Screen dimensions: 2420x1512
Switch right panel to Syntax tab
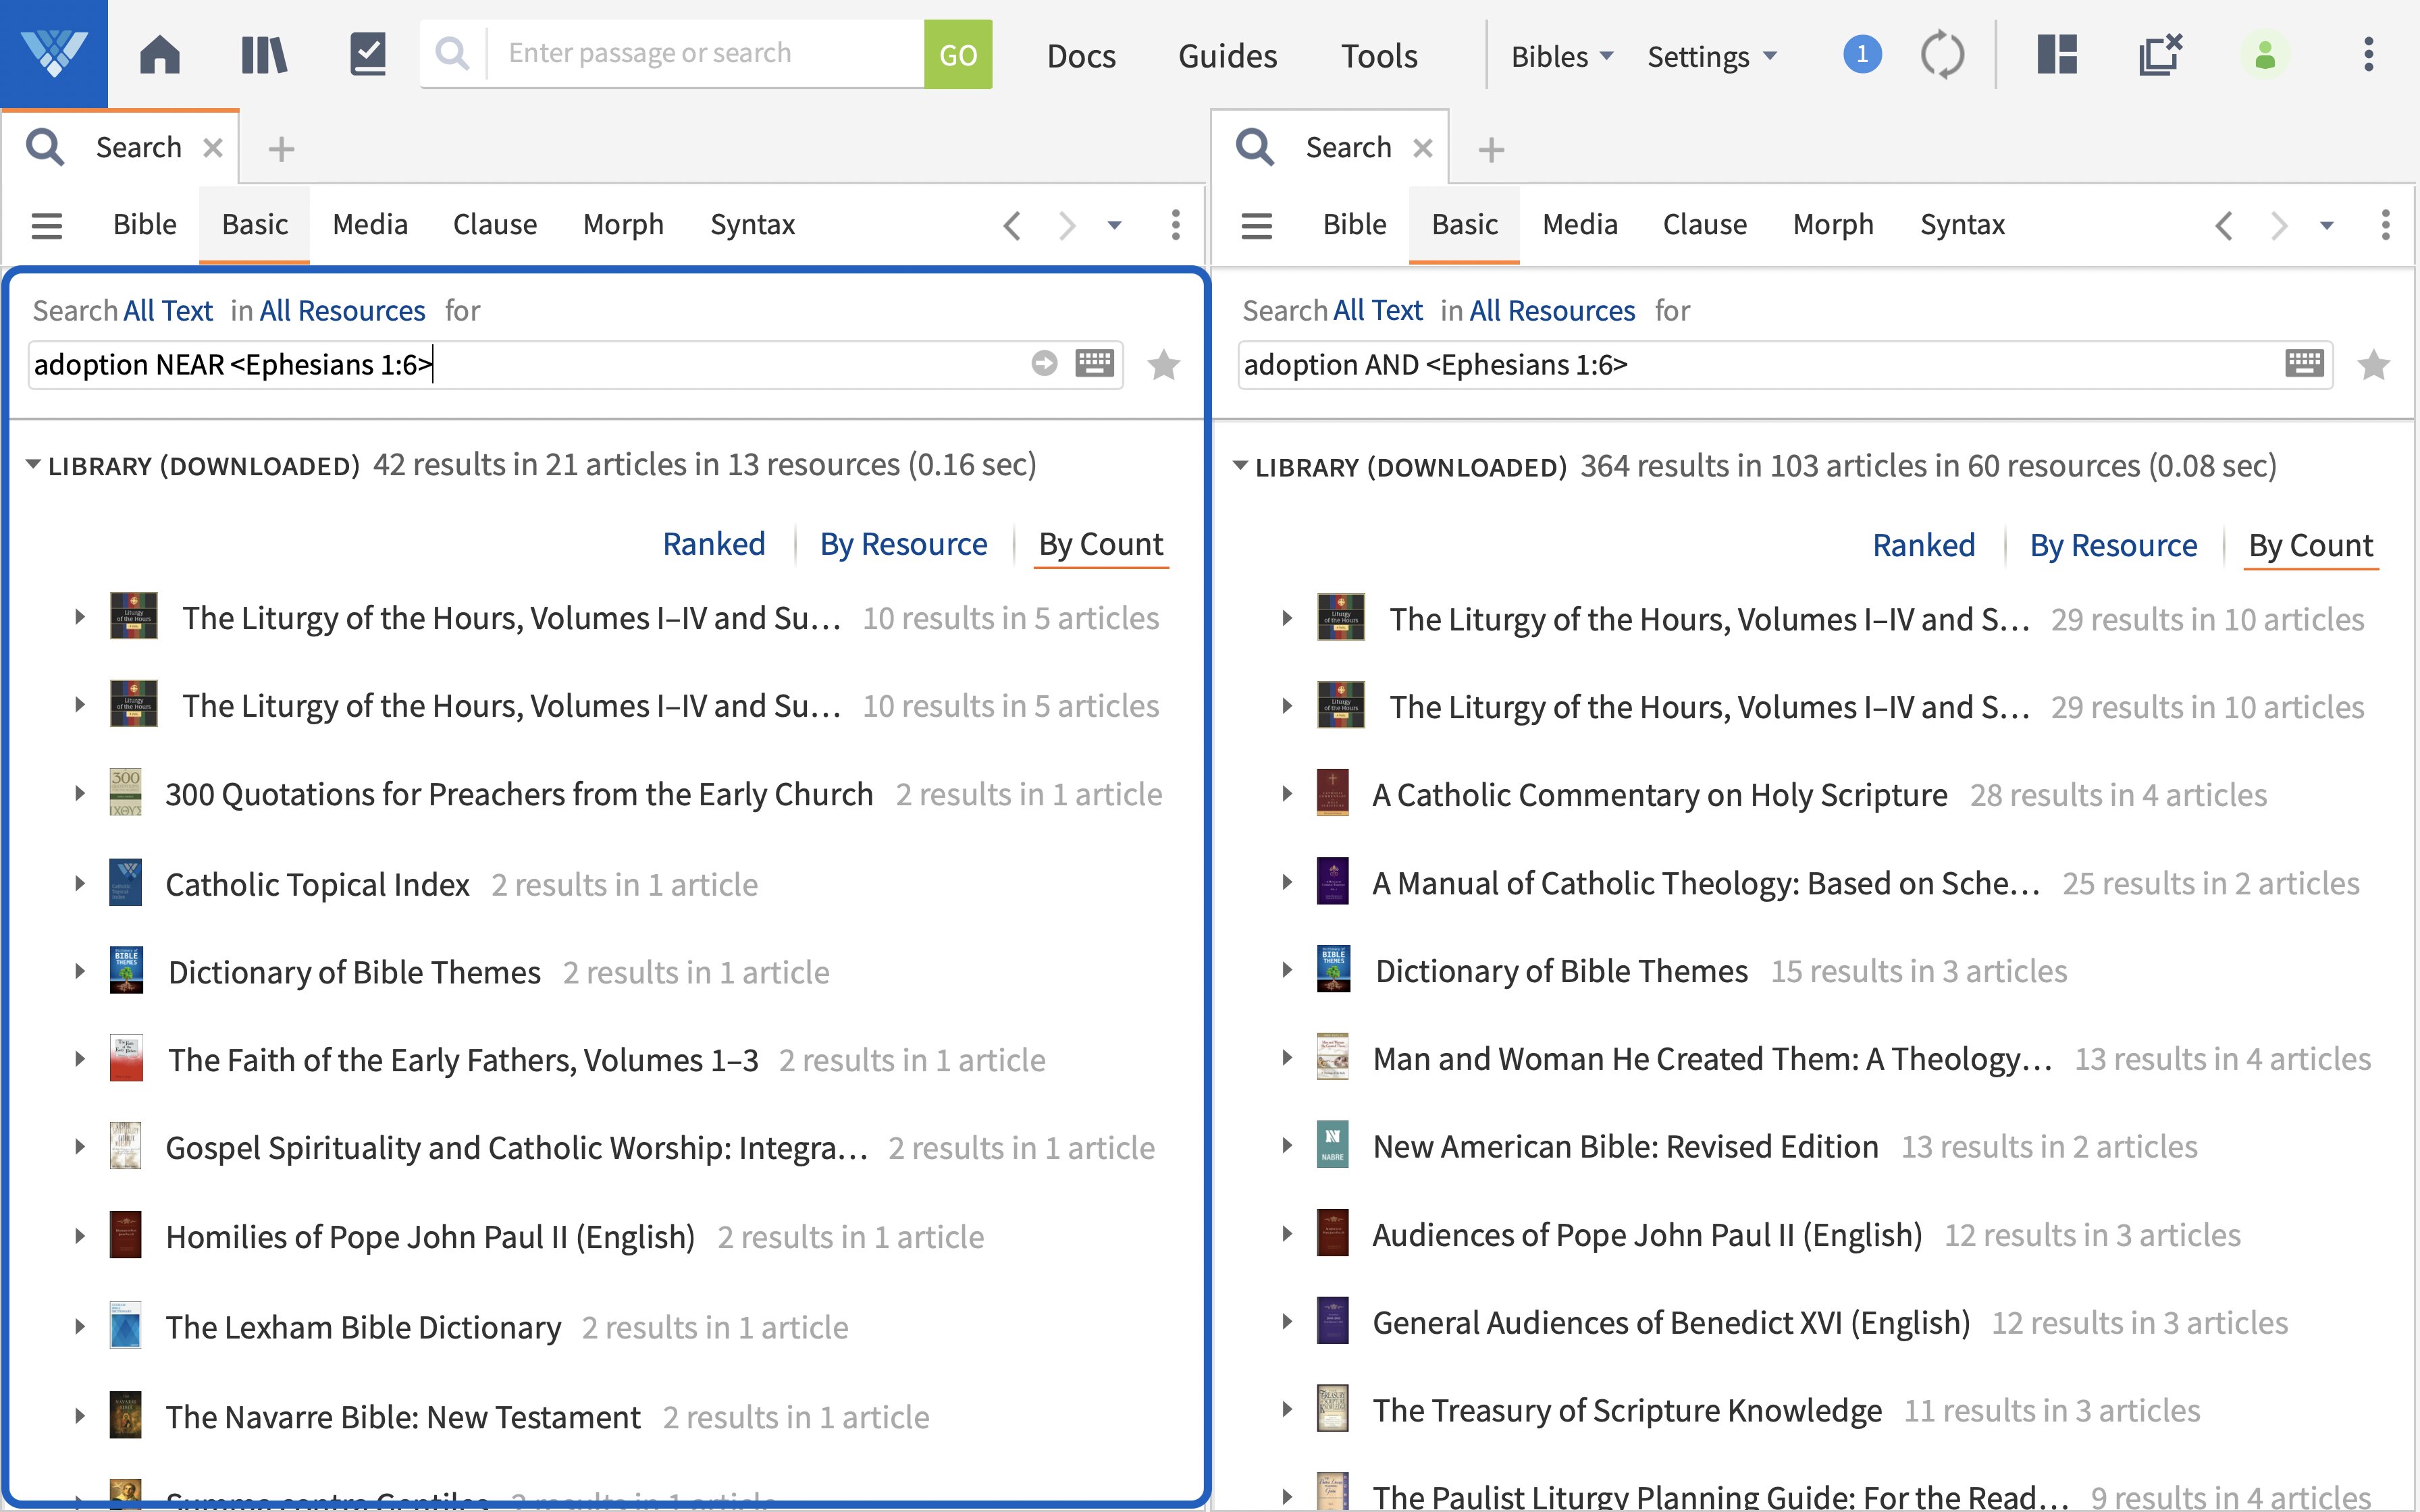(1962, 224)
